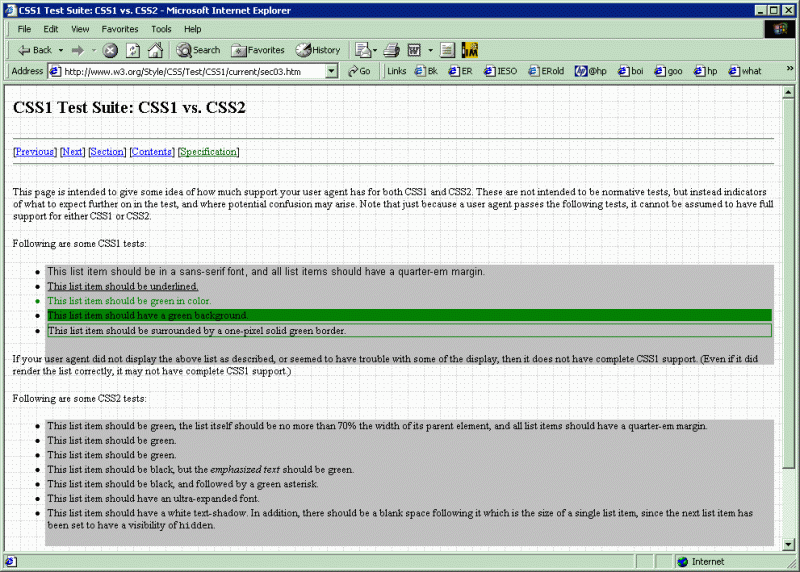Click the vertical scrollbar thumb
Viewport: 800px width, 572px height.
788,283
